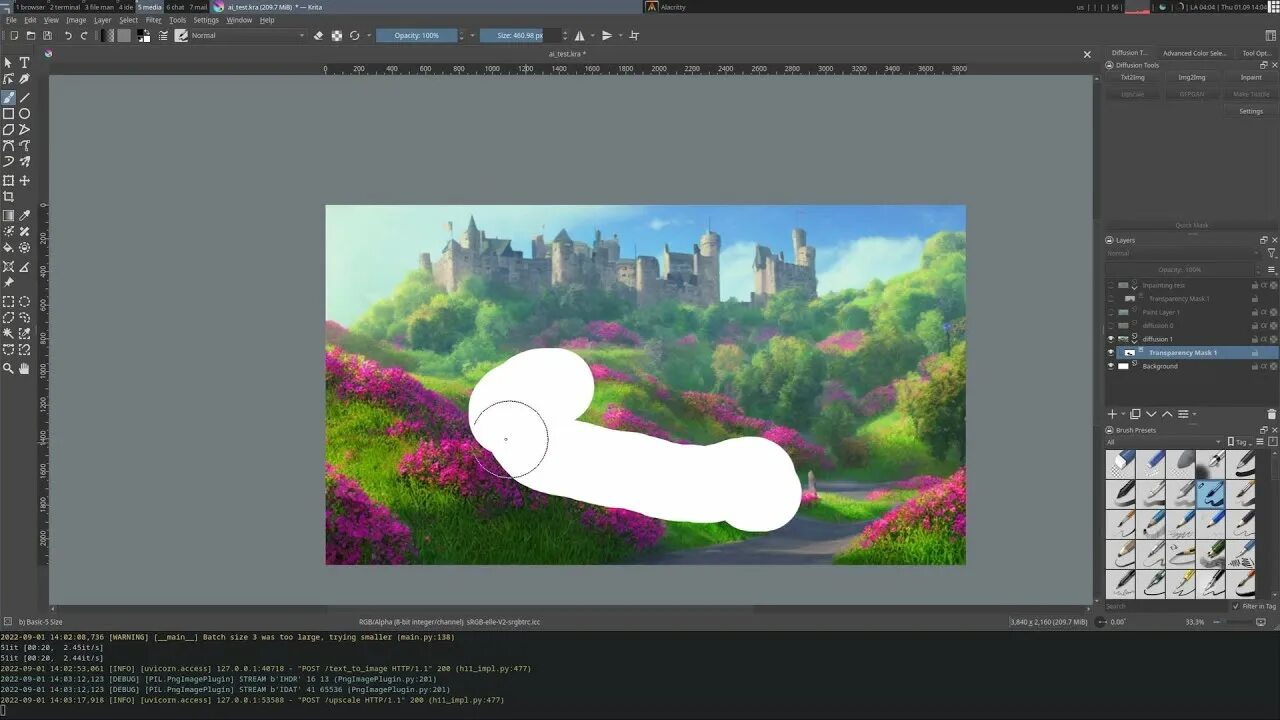The image size is (1280, 720).
Task: Select the Move tool
Action: (24, 181)
